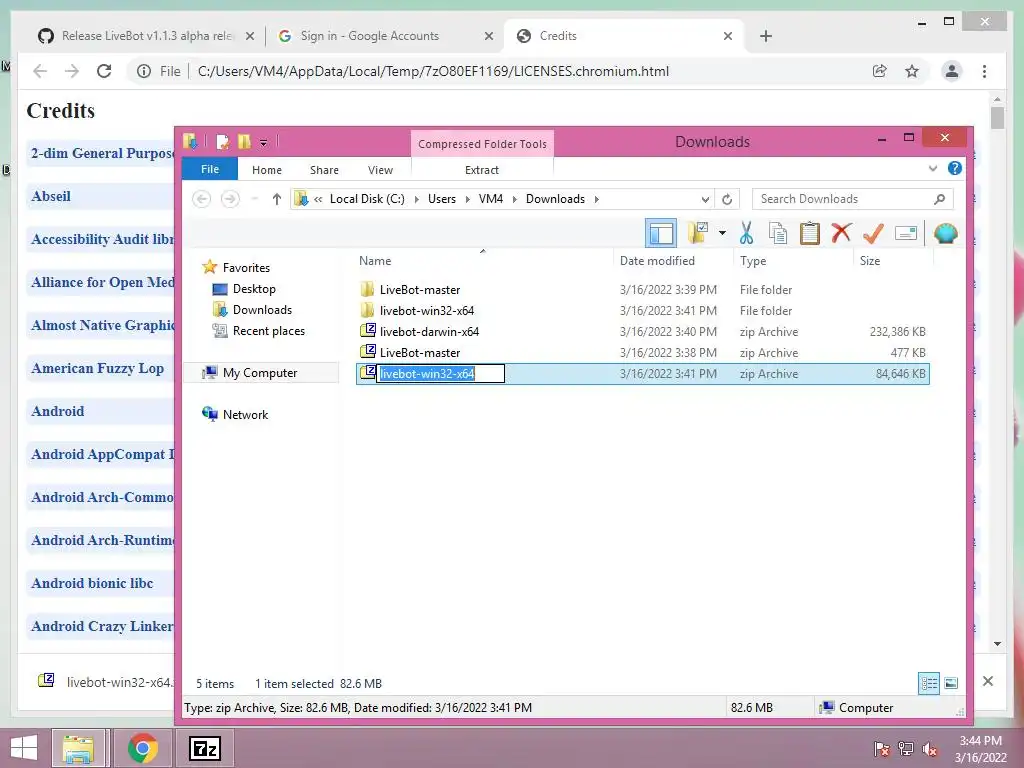The width and height of the screenshot is (1024, 768).
Task: Switch to details view layout button
Action: [x=929, y=683]
